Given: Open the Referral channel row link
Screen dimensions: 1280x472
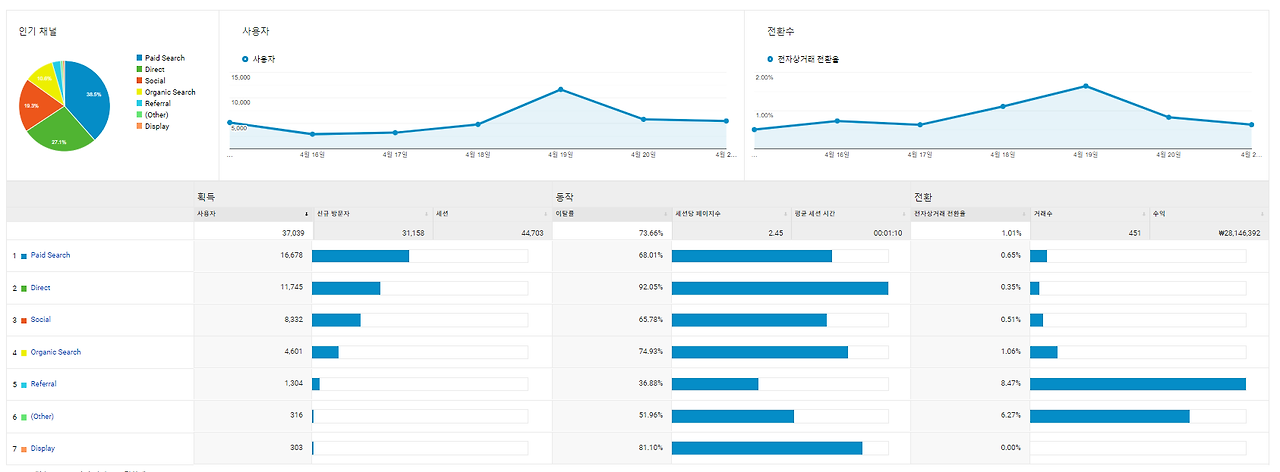Looking at the screenshot, I should [43, 384].
